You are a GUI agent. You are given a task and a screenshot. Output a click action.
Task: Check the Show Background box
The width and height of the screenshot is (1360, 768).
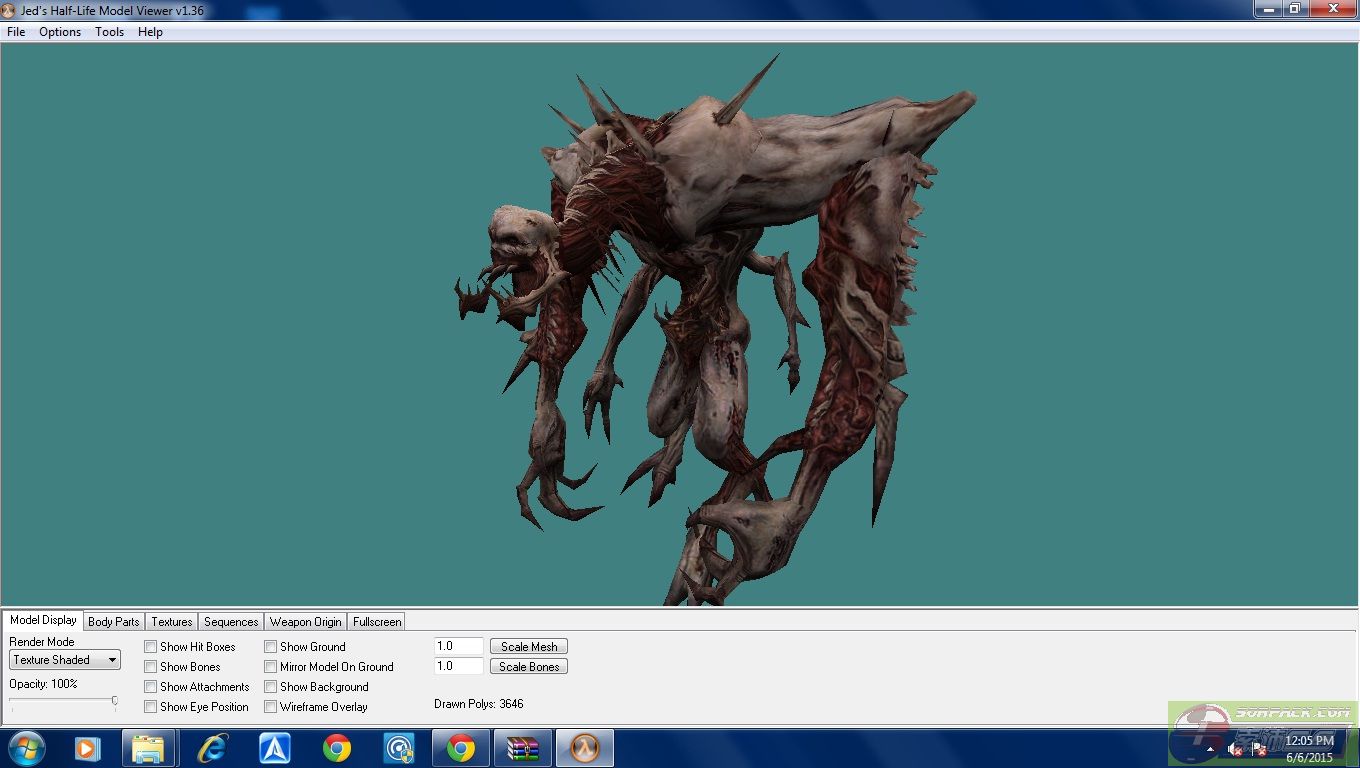pyautogui.click(x=271, y=687)
